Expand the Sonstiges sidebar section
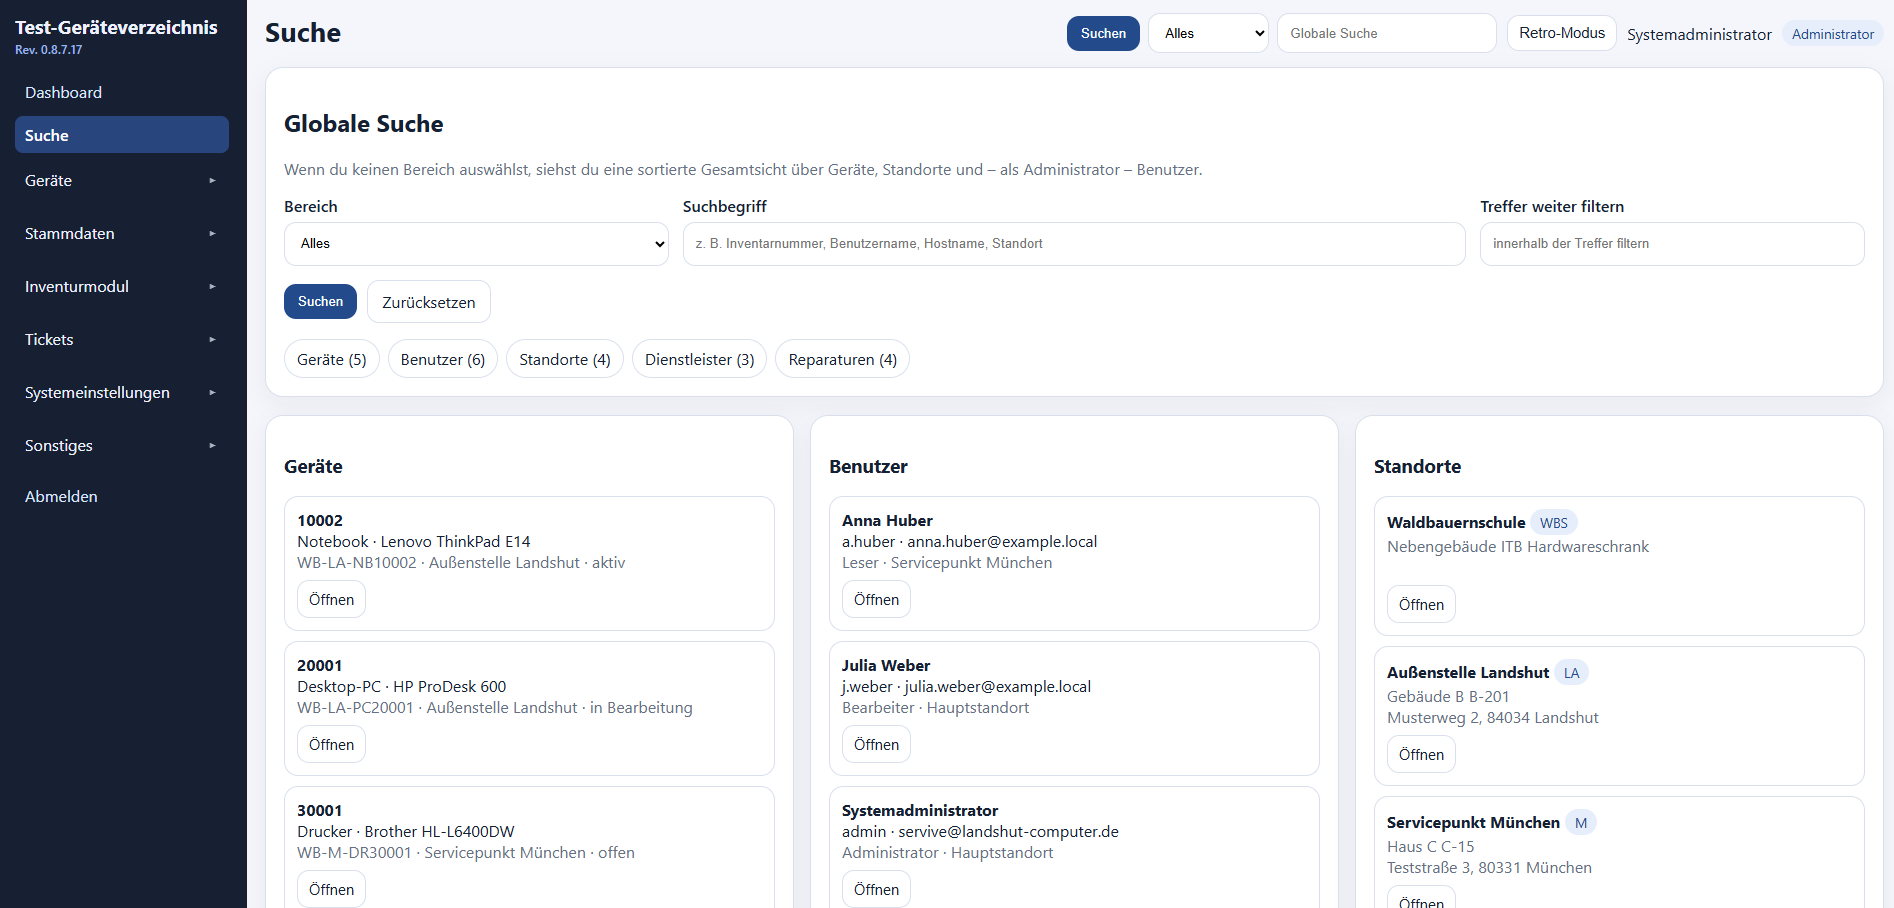Image resolution: width=1894 pixels, height=908 pixels. point(122,446)
